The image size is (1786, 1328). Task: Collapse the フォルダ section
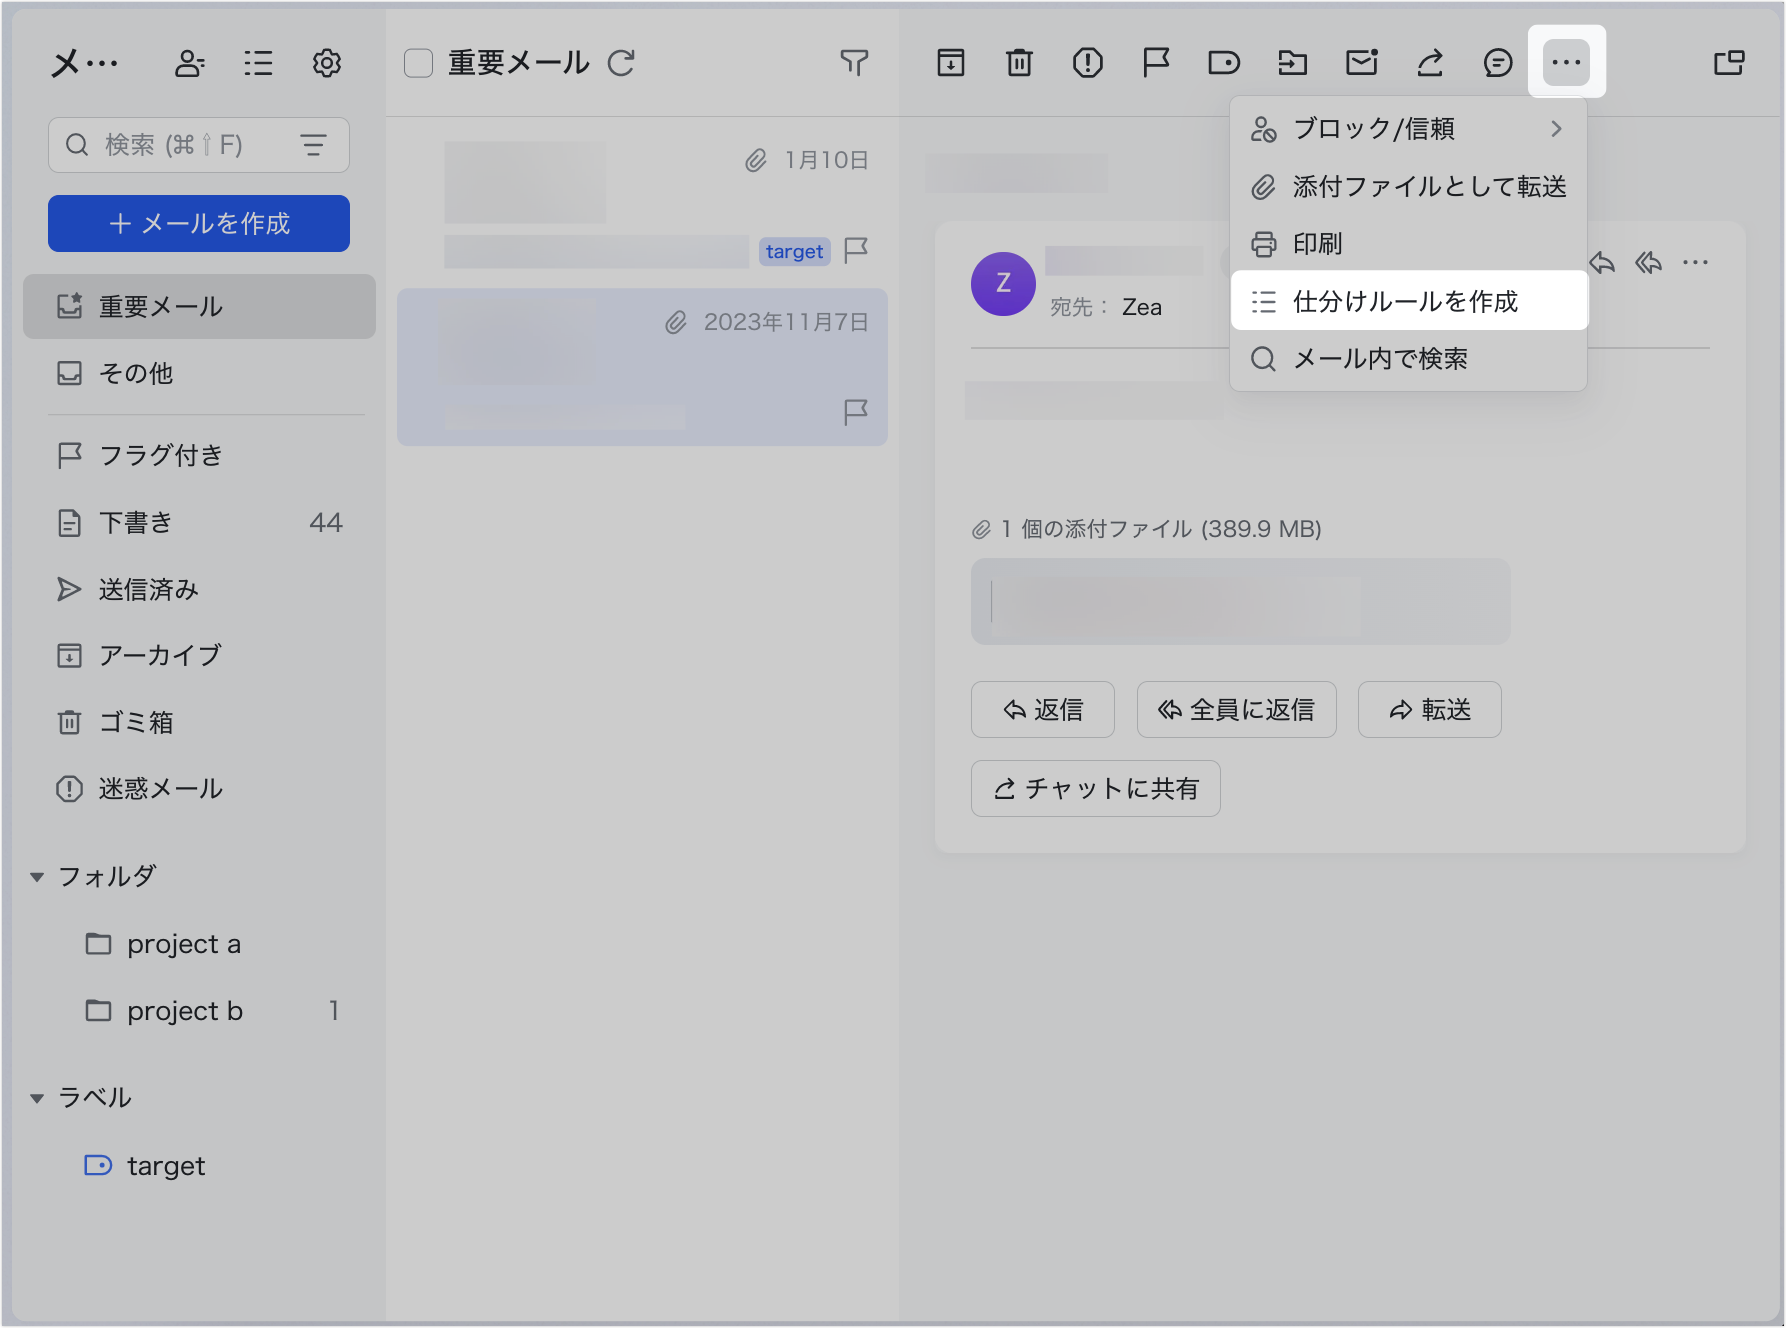(x=37, y=877)
